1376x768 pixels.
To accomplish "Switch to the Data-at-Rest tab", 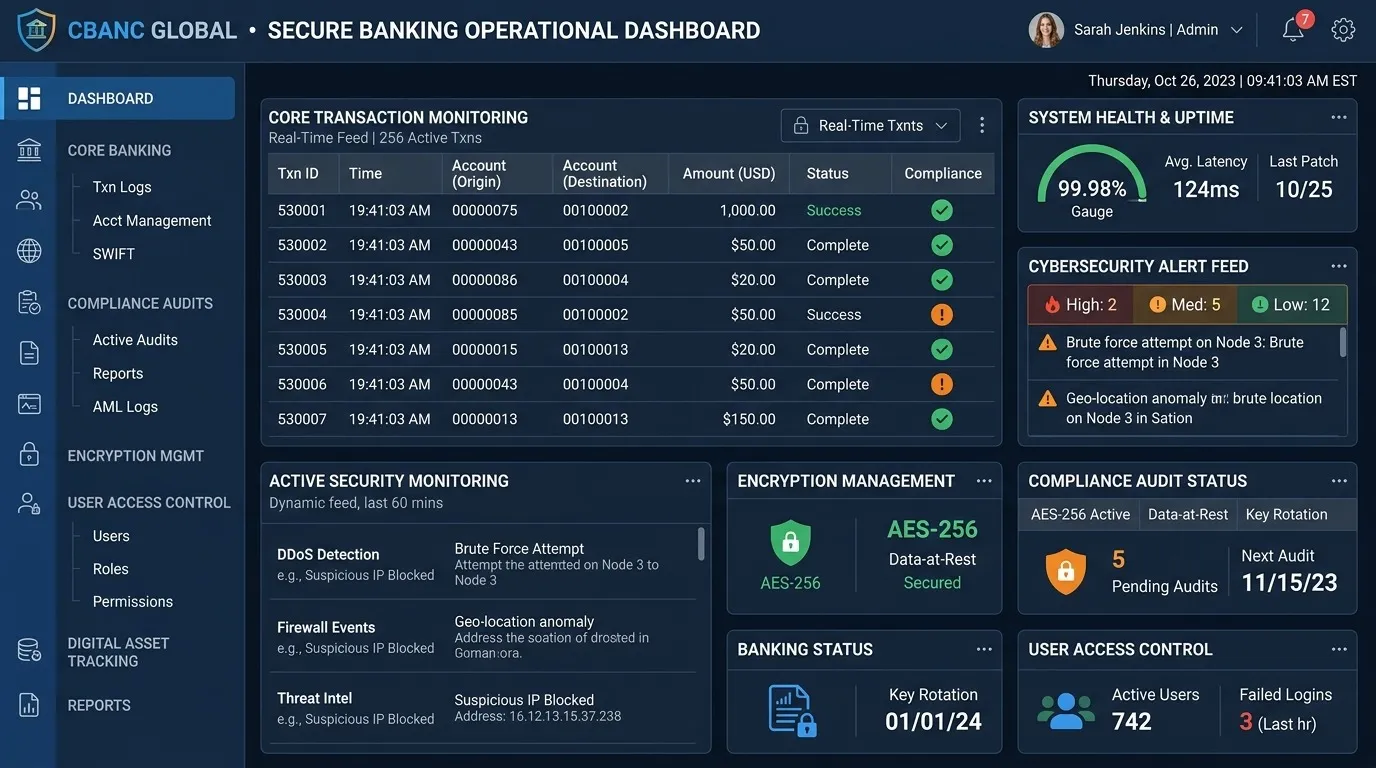I will pyautogui.click(x=1188, y=514).
